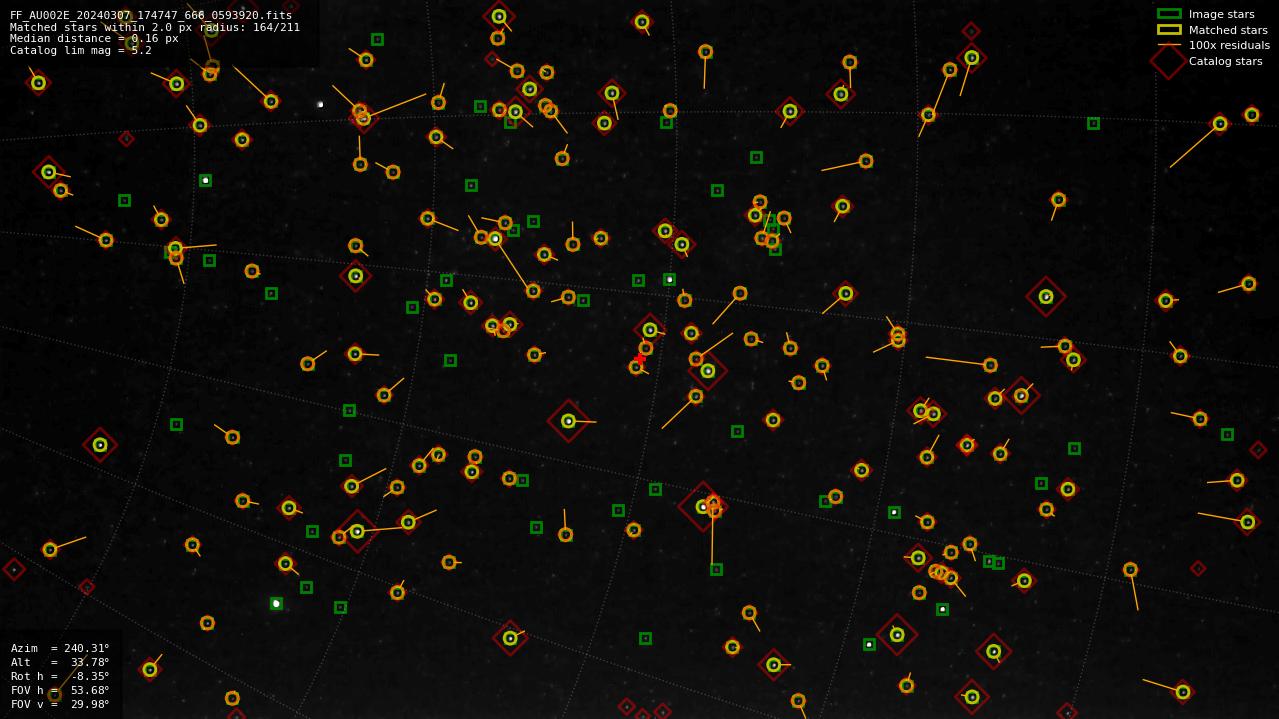Click the 'Rot h = -8.35°' readout
The image size is (1279, 719).
(60, 676)
